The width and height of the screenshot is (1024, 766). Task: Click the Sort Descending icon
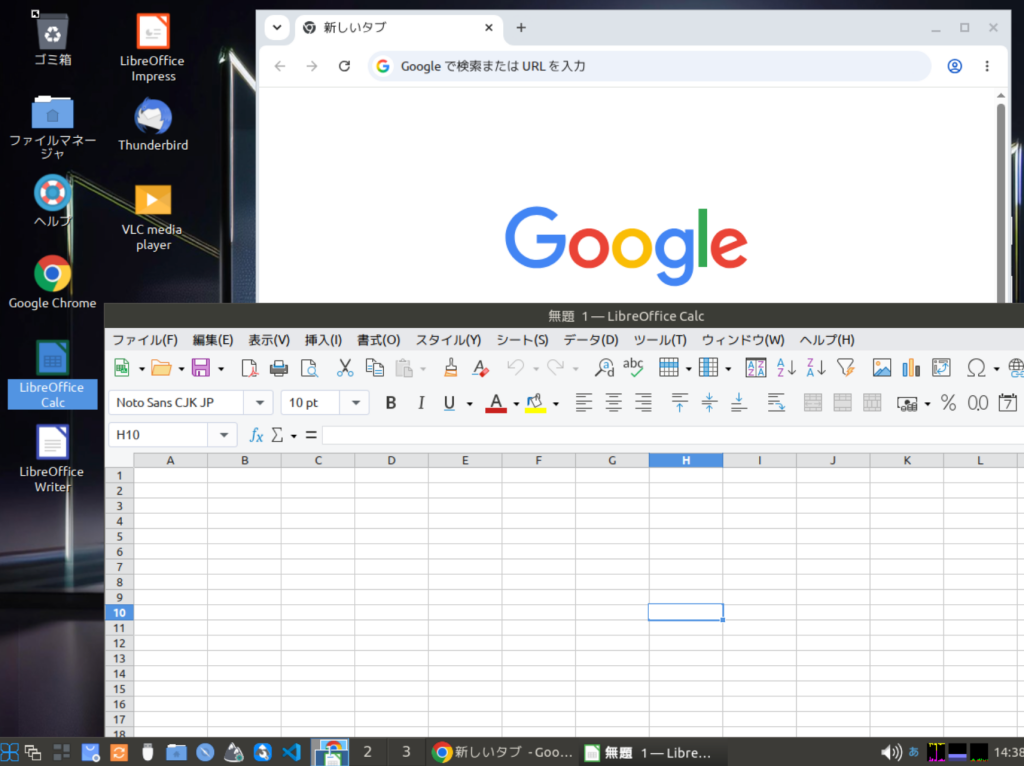pos(816,368)
